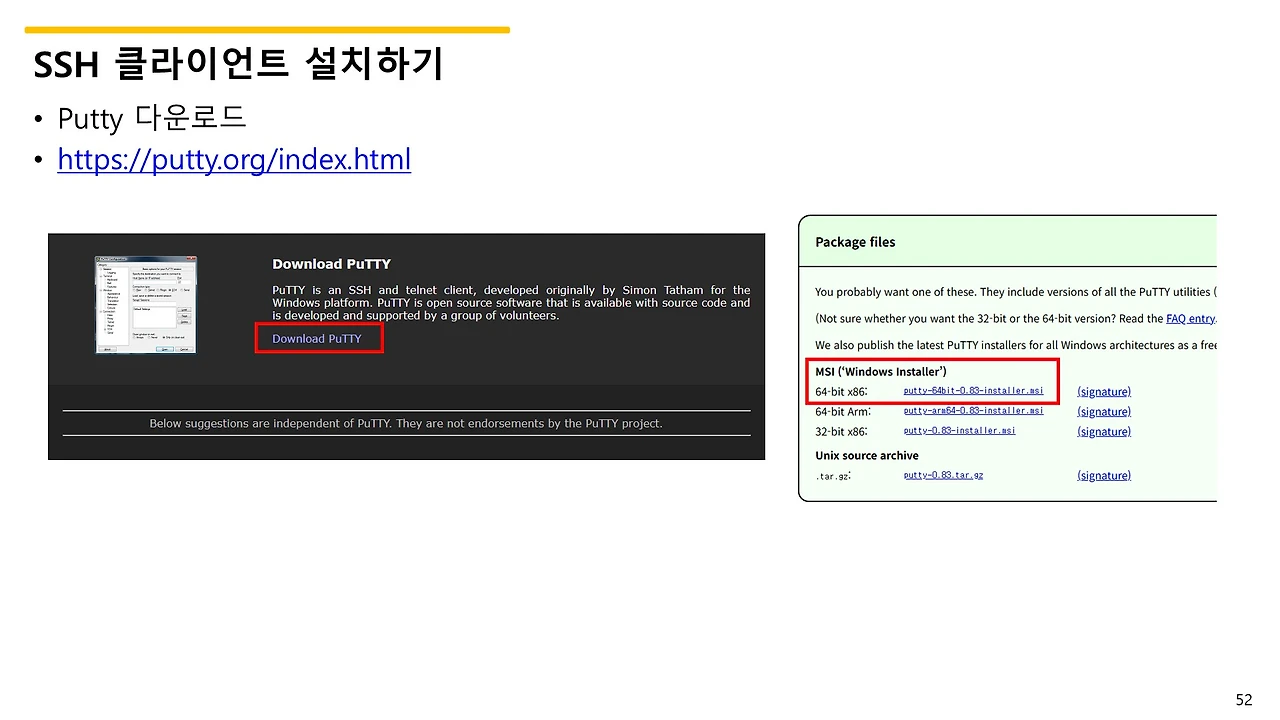Click the PuTTY icon in the dialog title bar

pos(98,258)
